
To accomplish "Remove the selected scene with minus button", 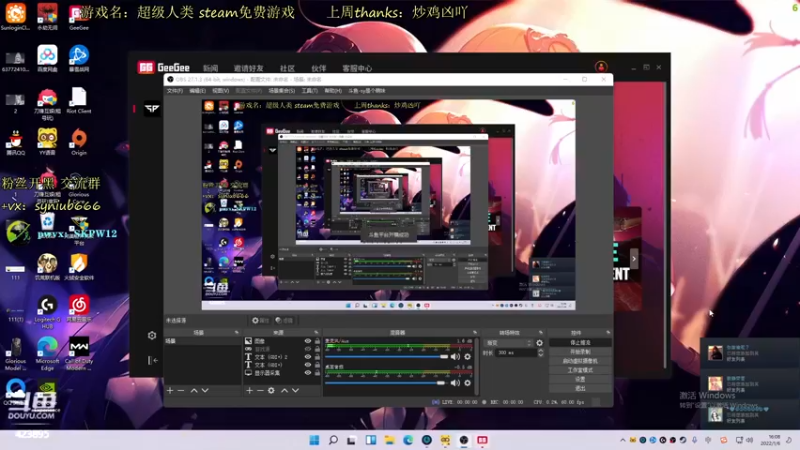I will coord(181,390).
